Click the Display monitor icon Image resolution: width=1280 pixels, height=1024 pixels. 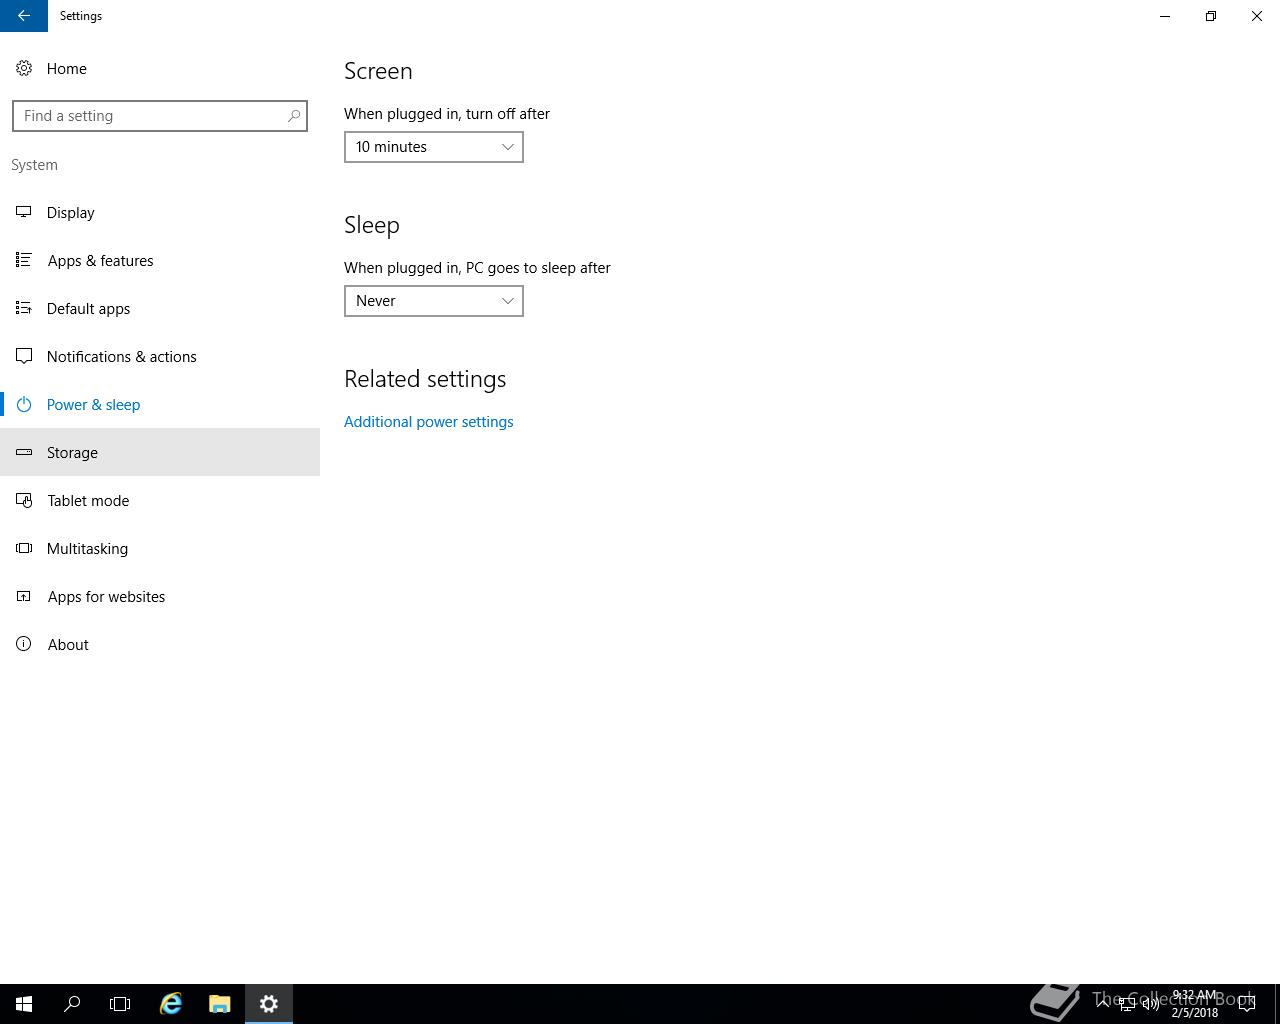tap(24, 212)
